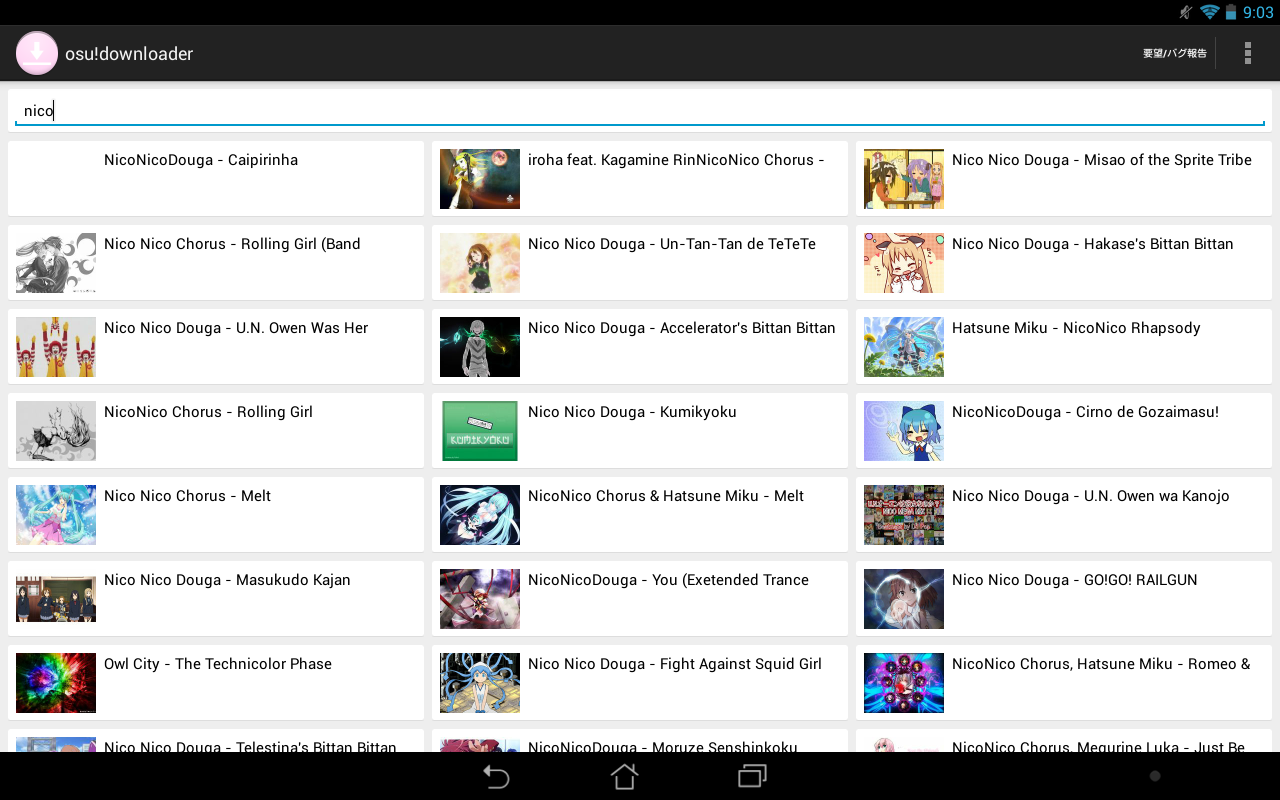Screen dimensions: 1280x800
Task: Select Nico Nico Douga - U.N. Owen wa Kanojo
Action: point(1091,496)
